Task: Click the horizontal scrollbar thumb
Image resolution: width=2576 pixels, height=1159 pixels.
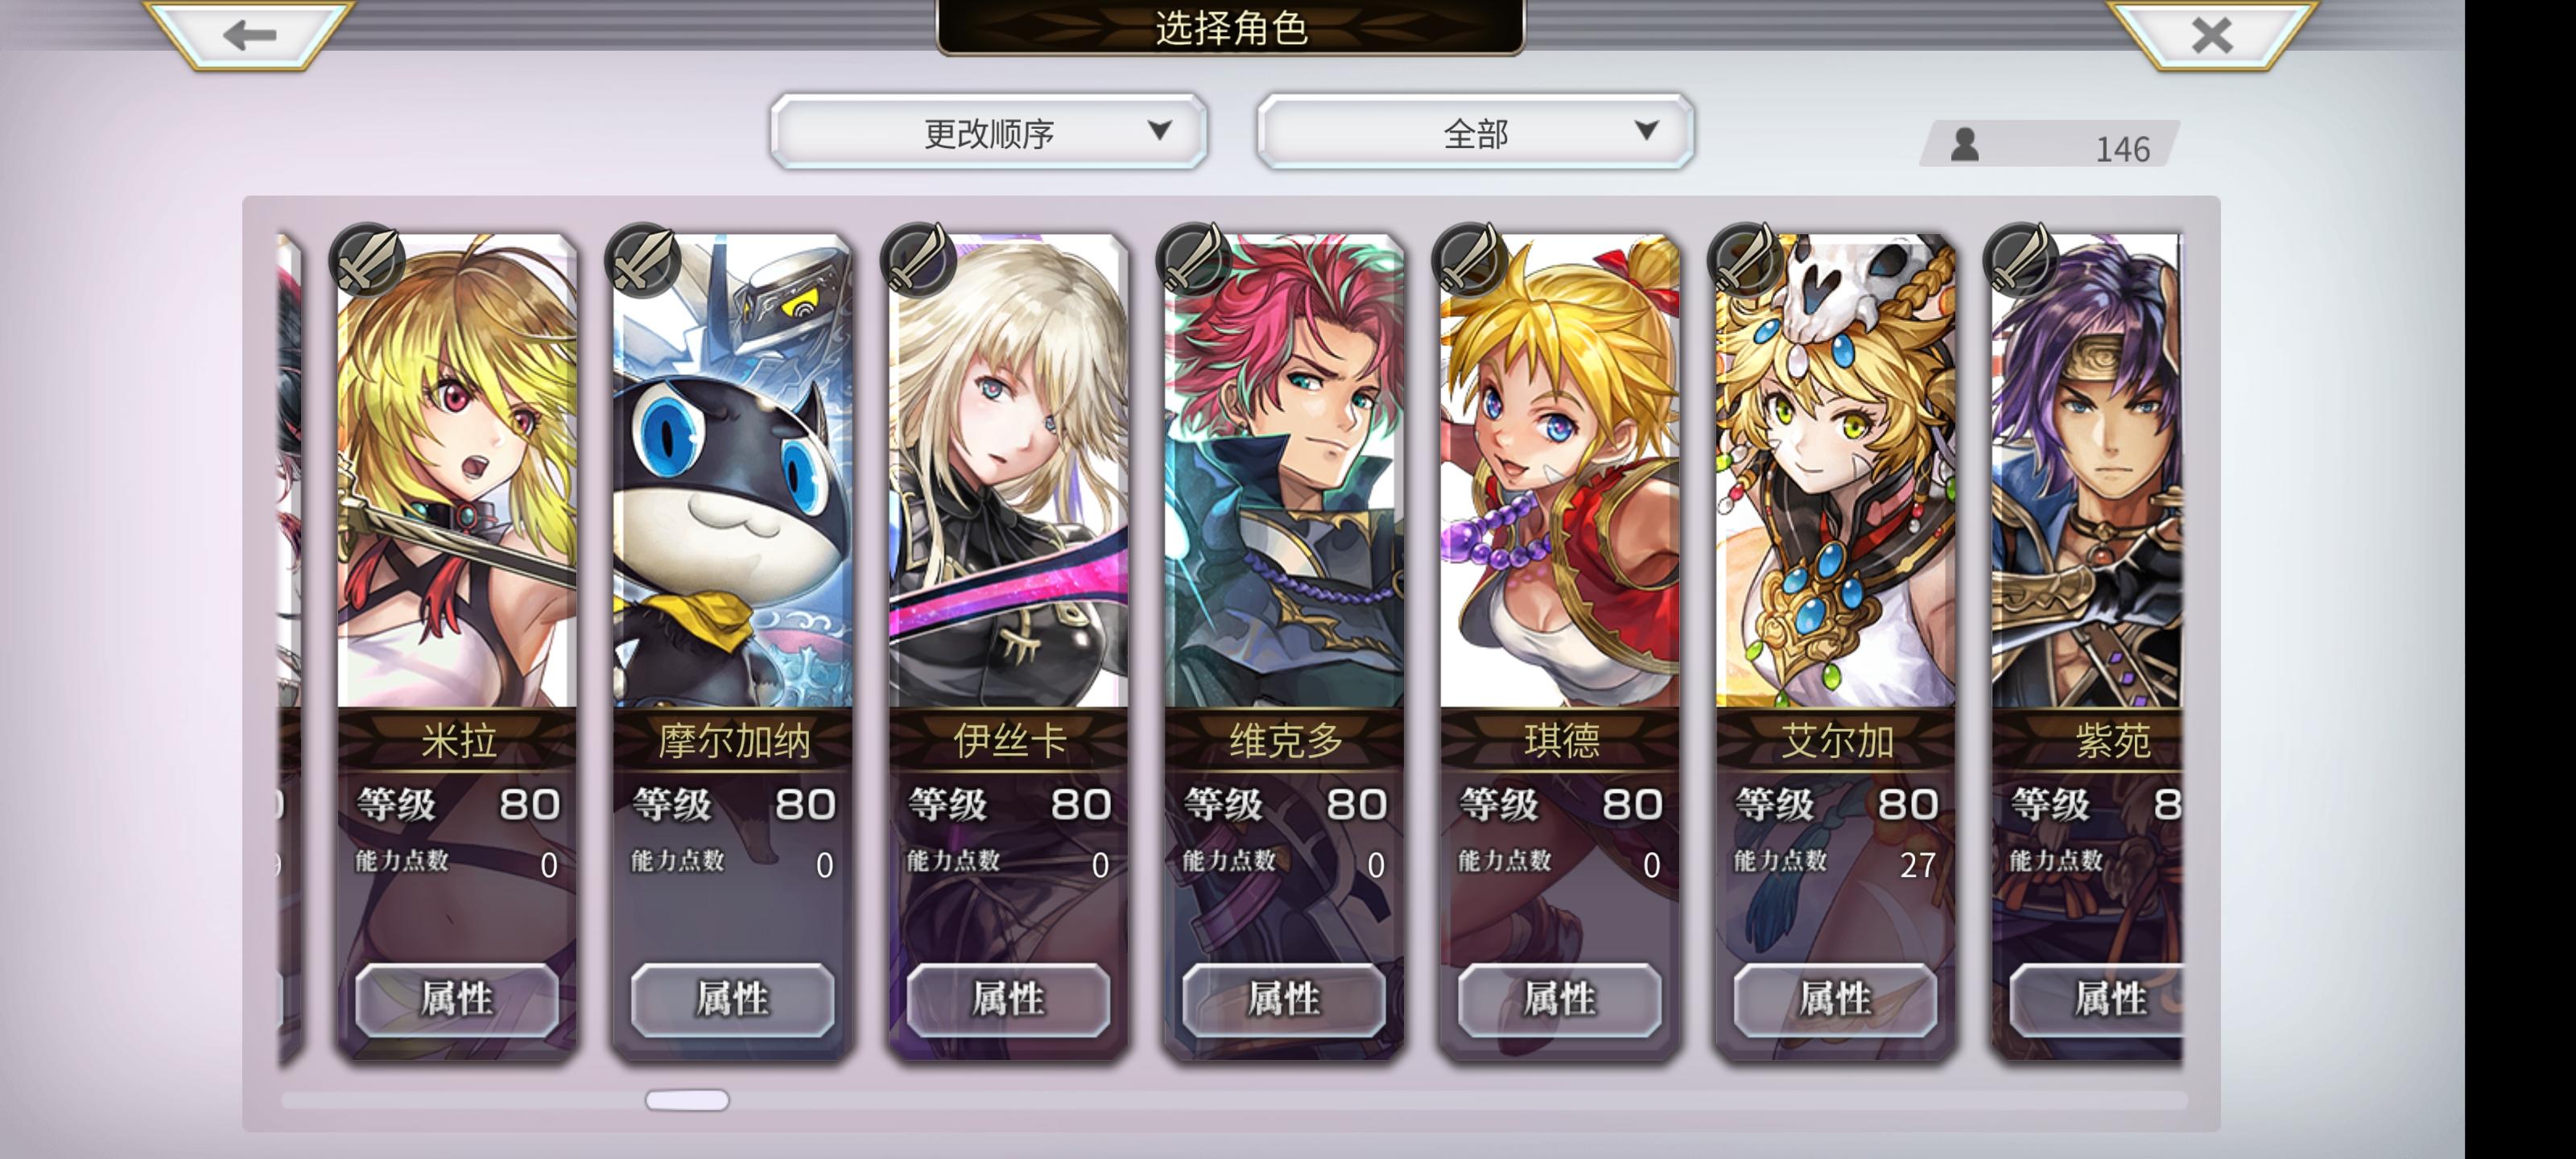Action: [687, 1100]
